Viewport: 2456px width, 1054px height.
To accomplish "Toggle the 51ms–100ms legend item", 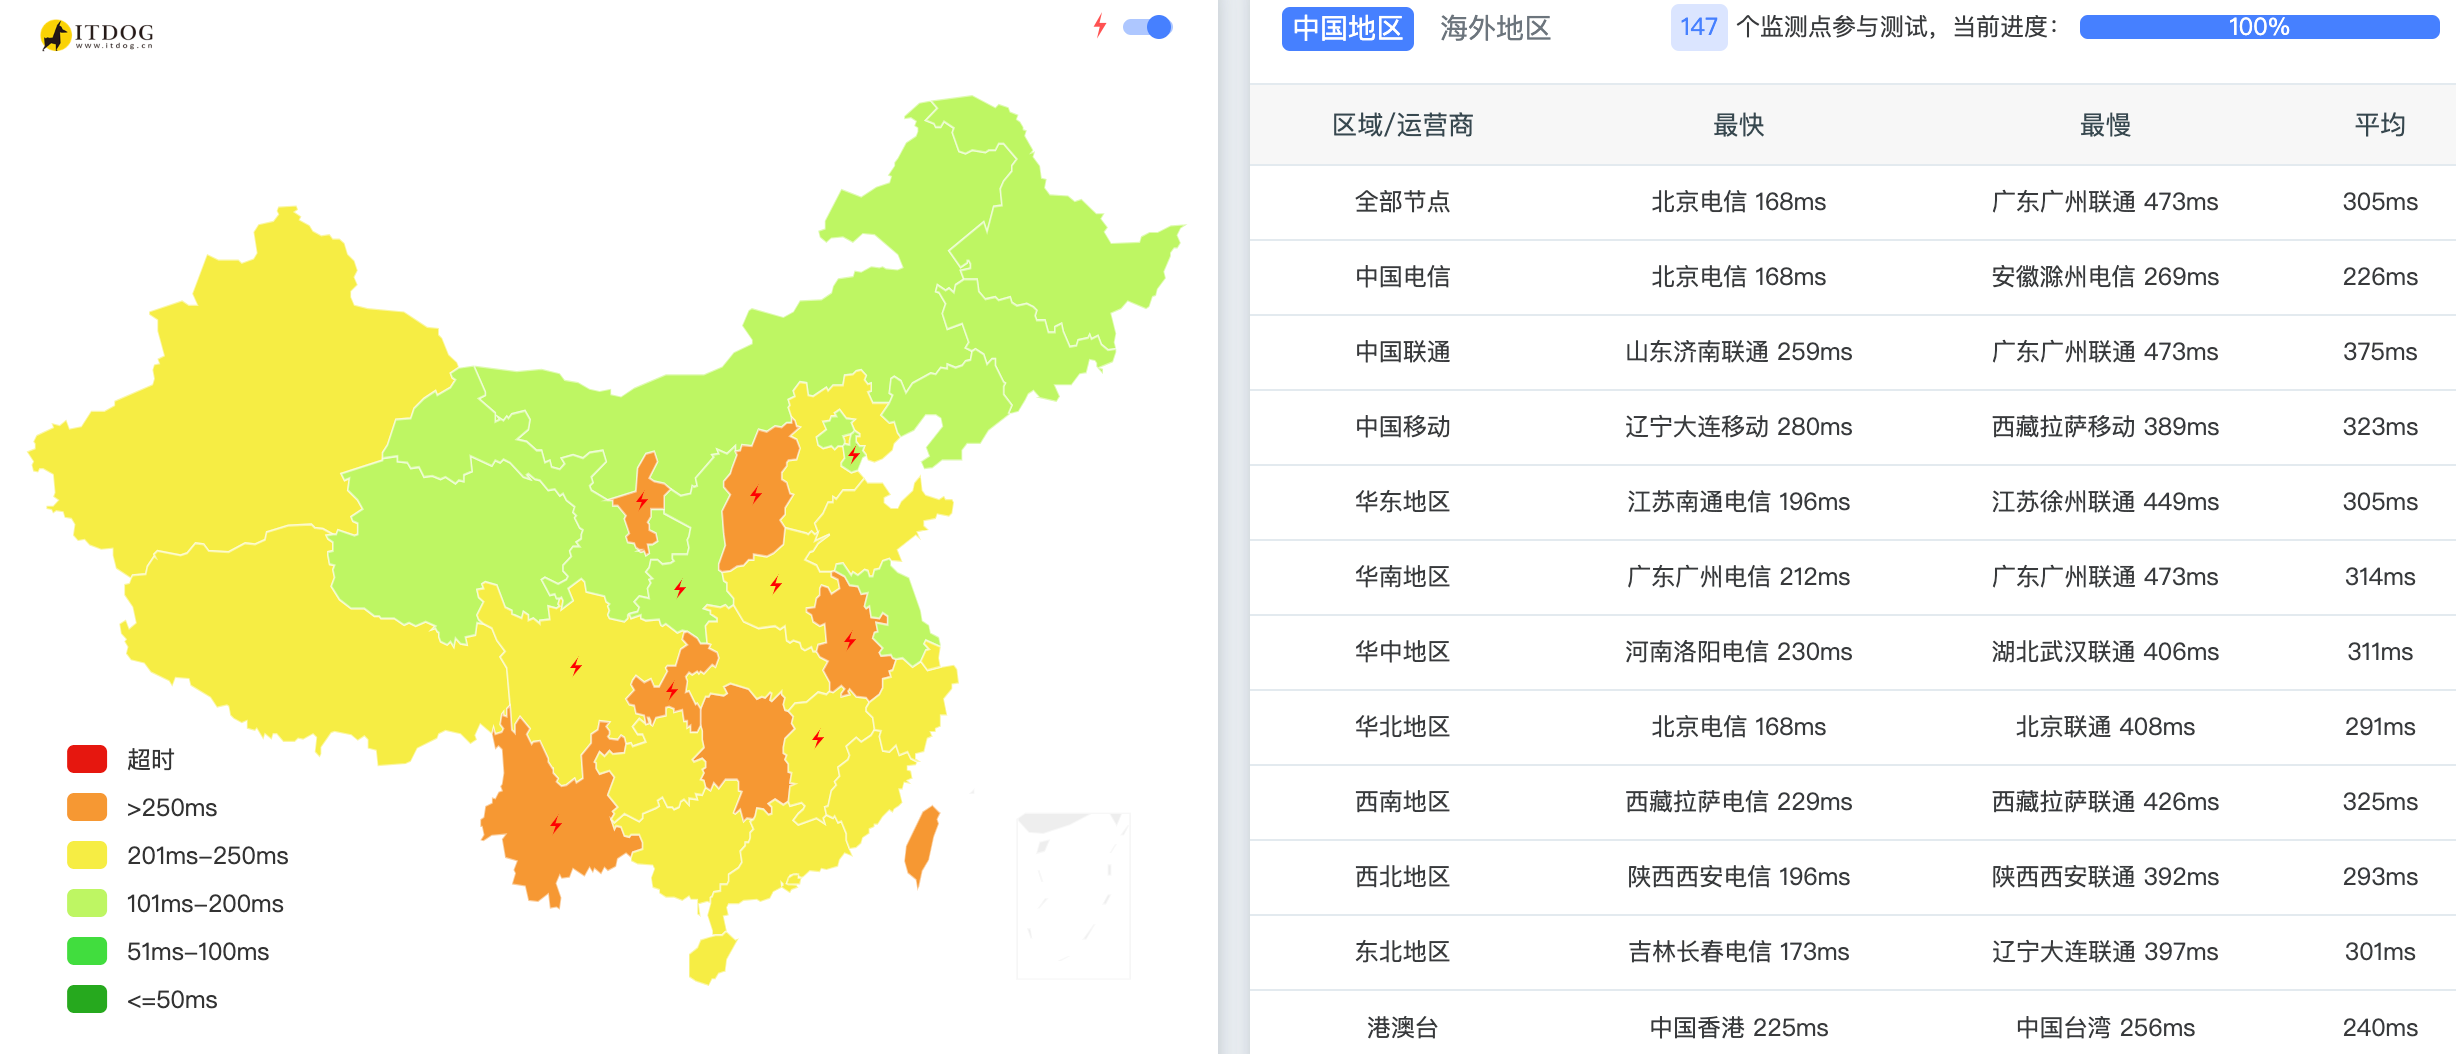I will [x=168, y=951].
